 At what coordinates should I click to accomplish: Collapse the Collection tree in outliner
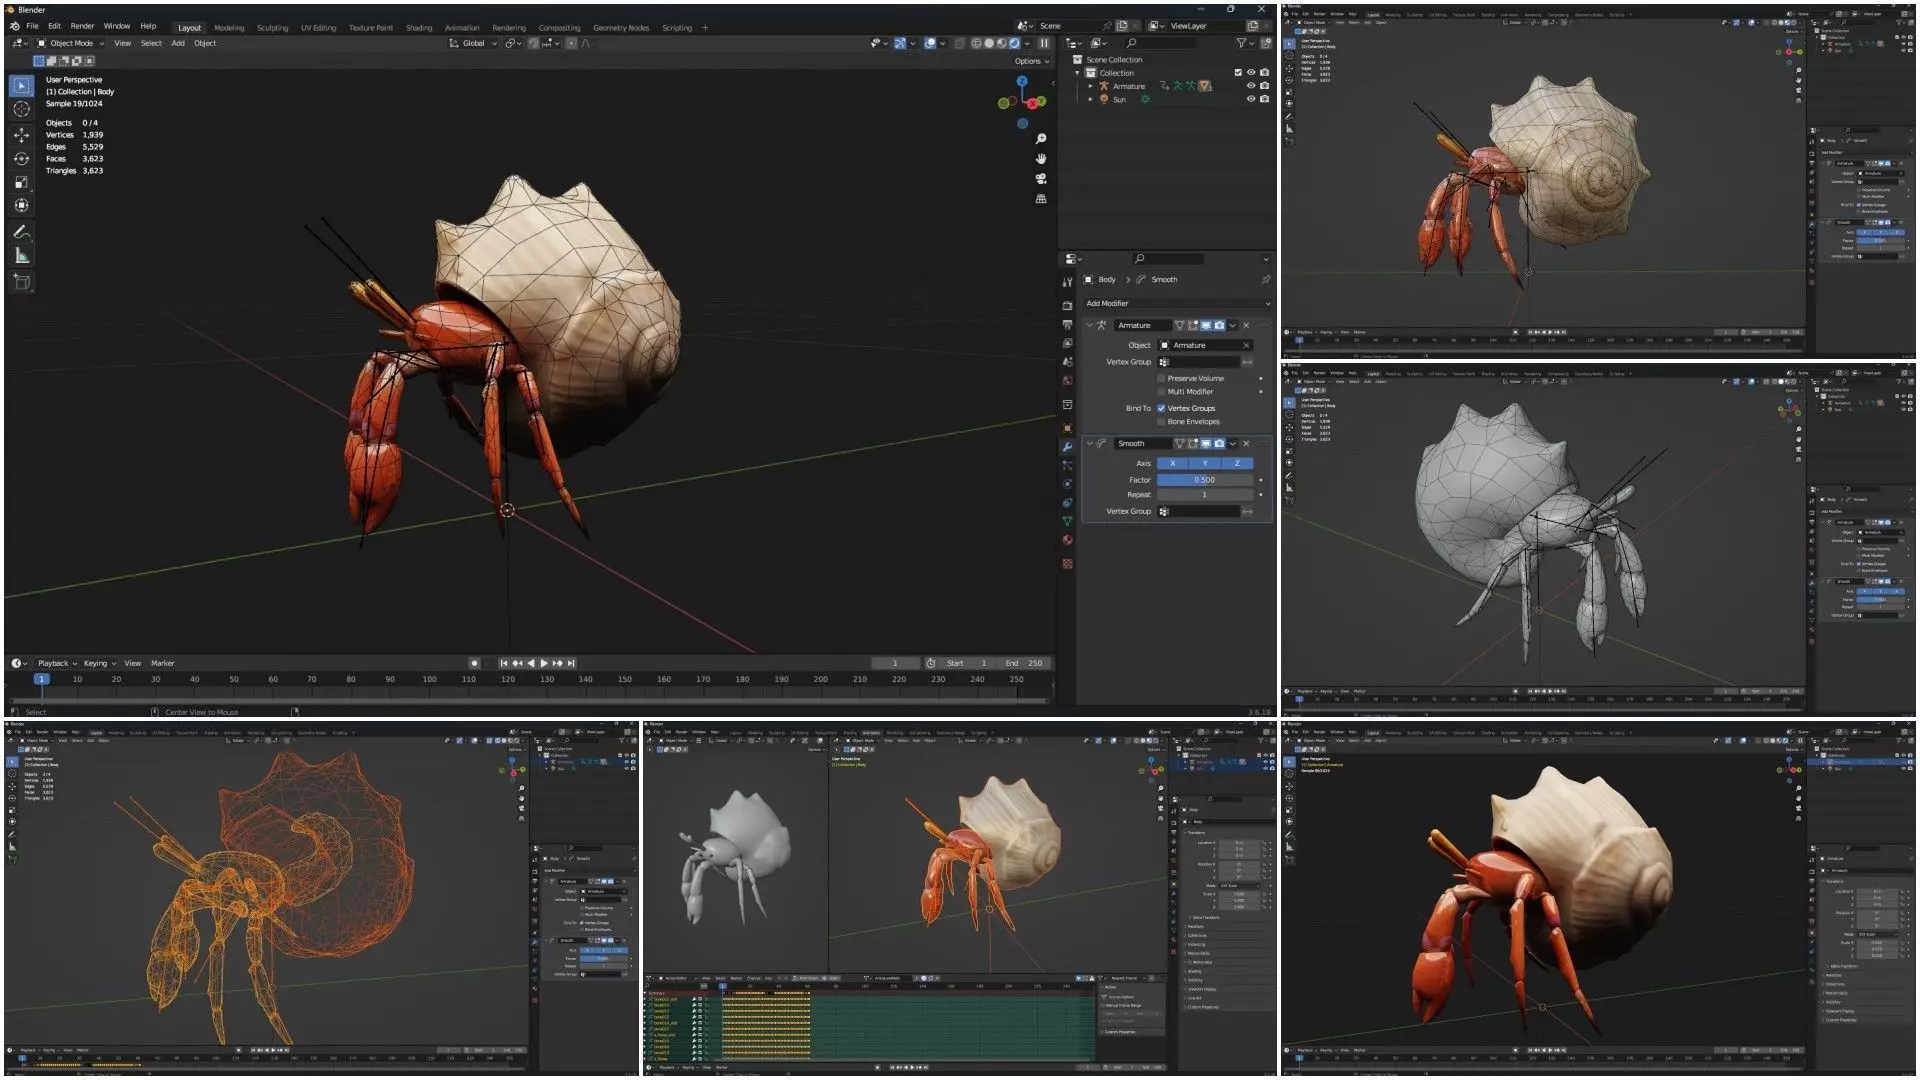click(1078, 73)
